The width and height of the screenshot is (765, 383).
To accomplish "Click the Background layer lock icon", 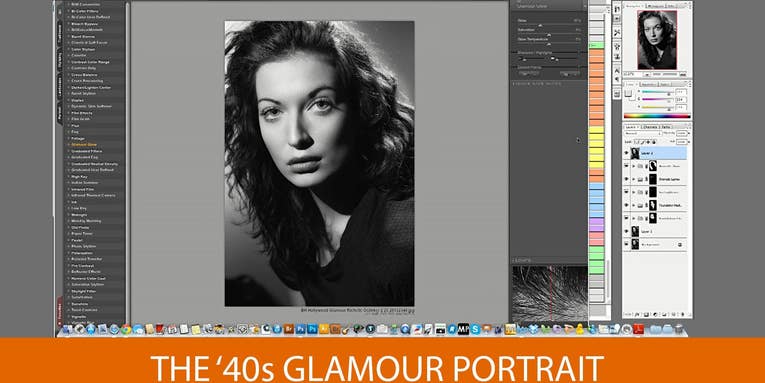I will [x=680, y=244].
